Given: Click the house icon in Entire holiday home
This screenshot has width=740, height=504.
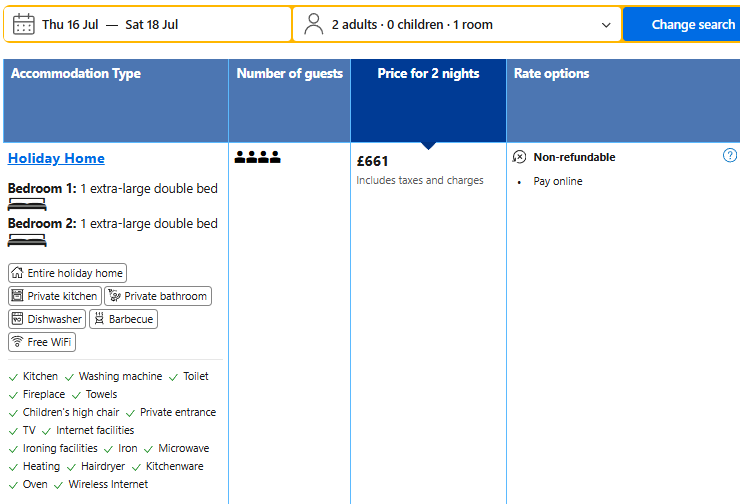Looking at the screenshot, I should click(x=17, y=272).
